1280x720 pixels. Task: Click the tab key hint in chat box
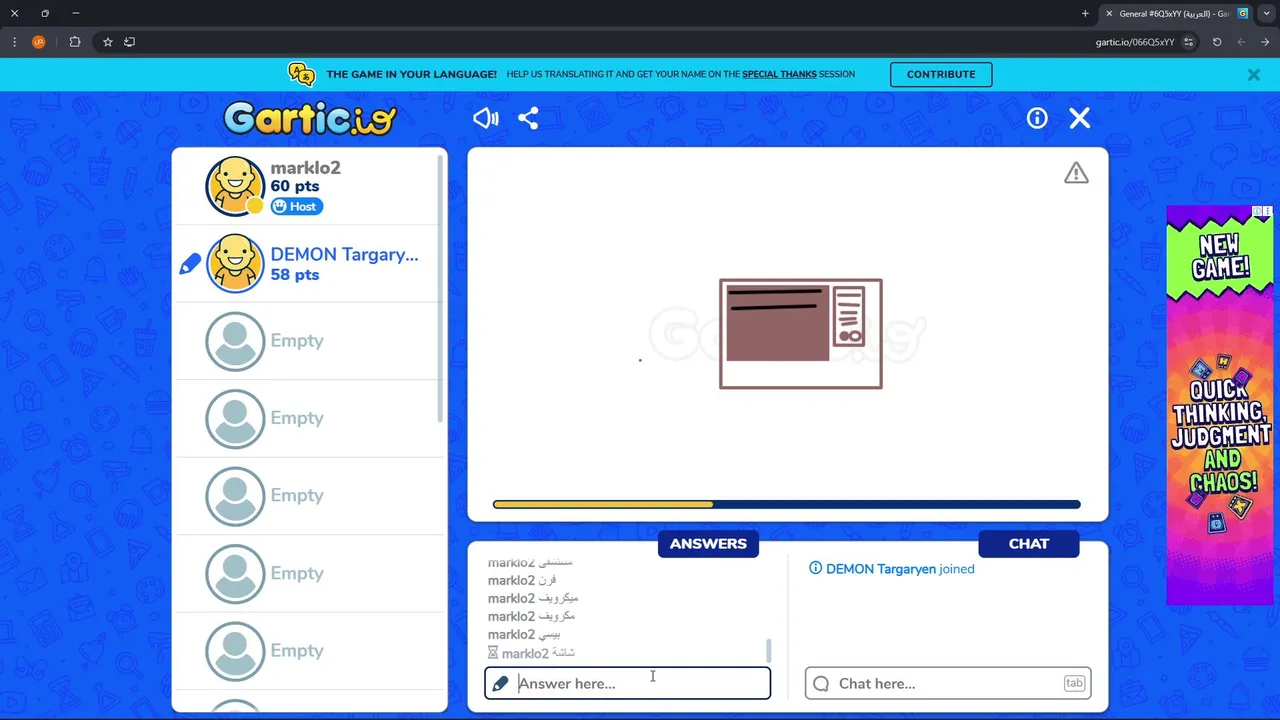tap(1074, 683)
